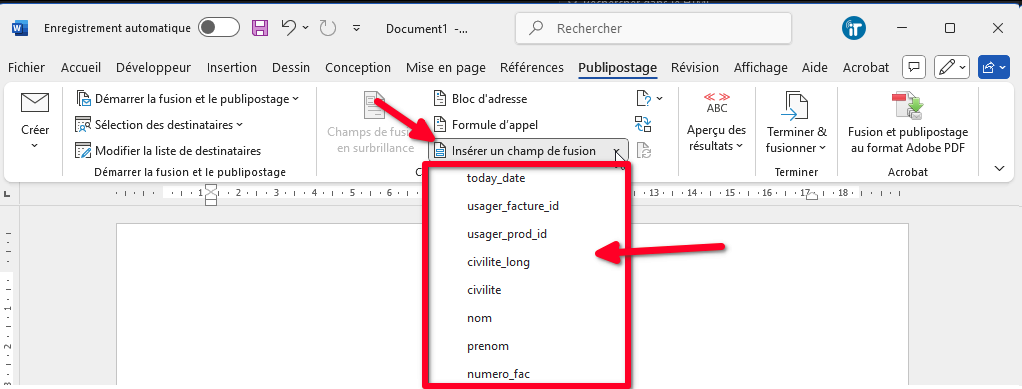Open the quick access toolbar customize arrow
Image resolution: width=1022 pixels, height=389 pixels.
coord(356,28)
